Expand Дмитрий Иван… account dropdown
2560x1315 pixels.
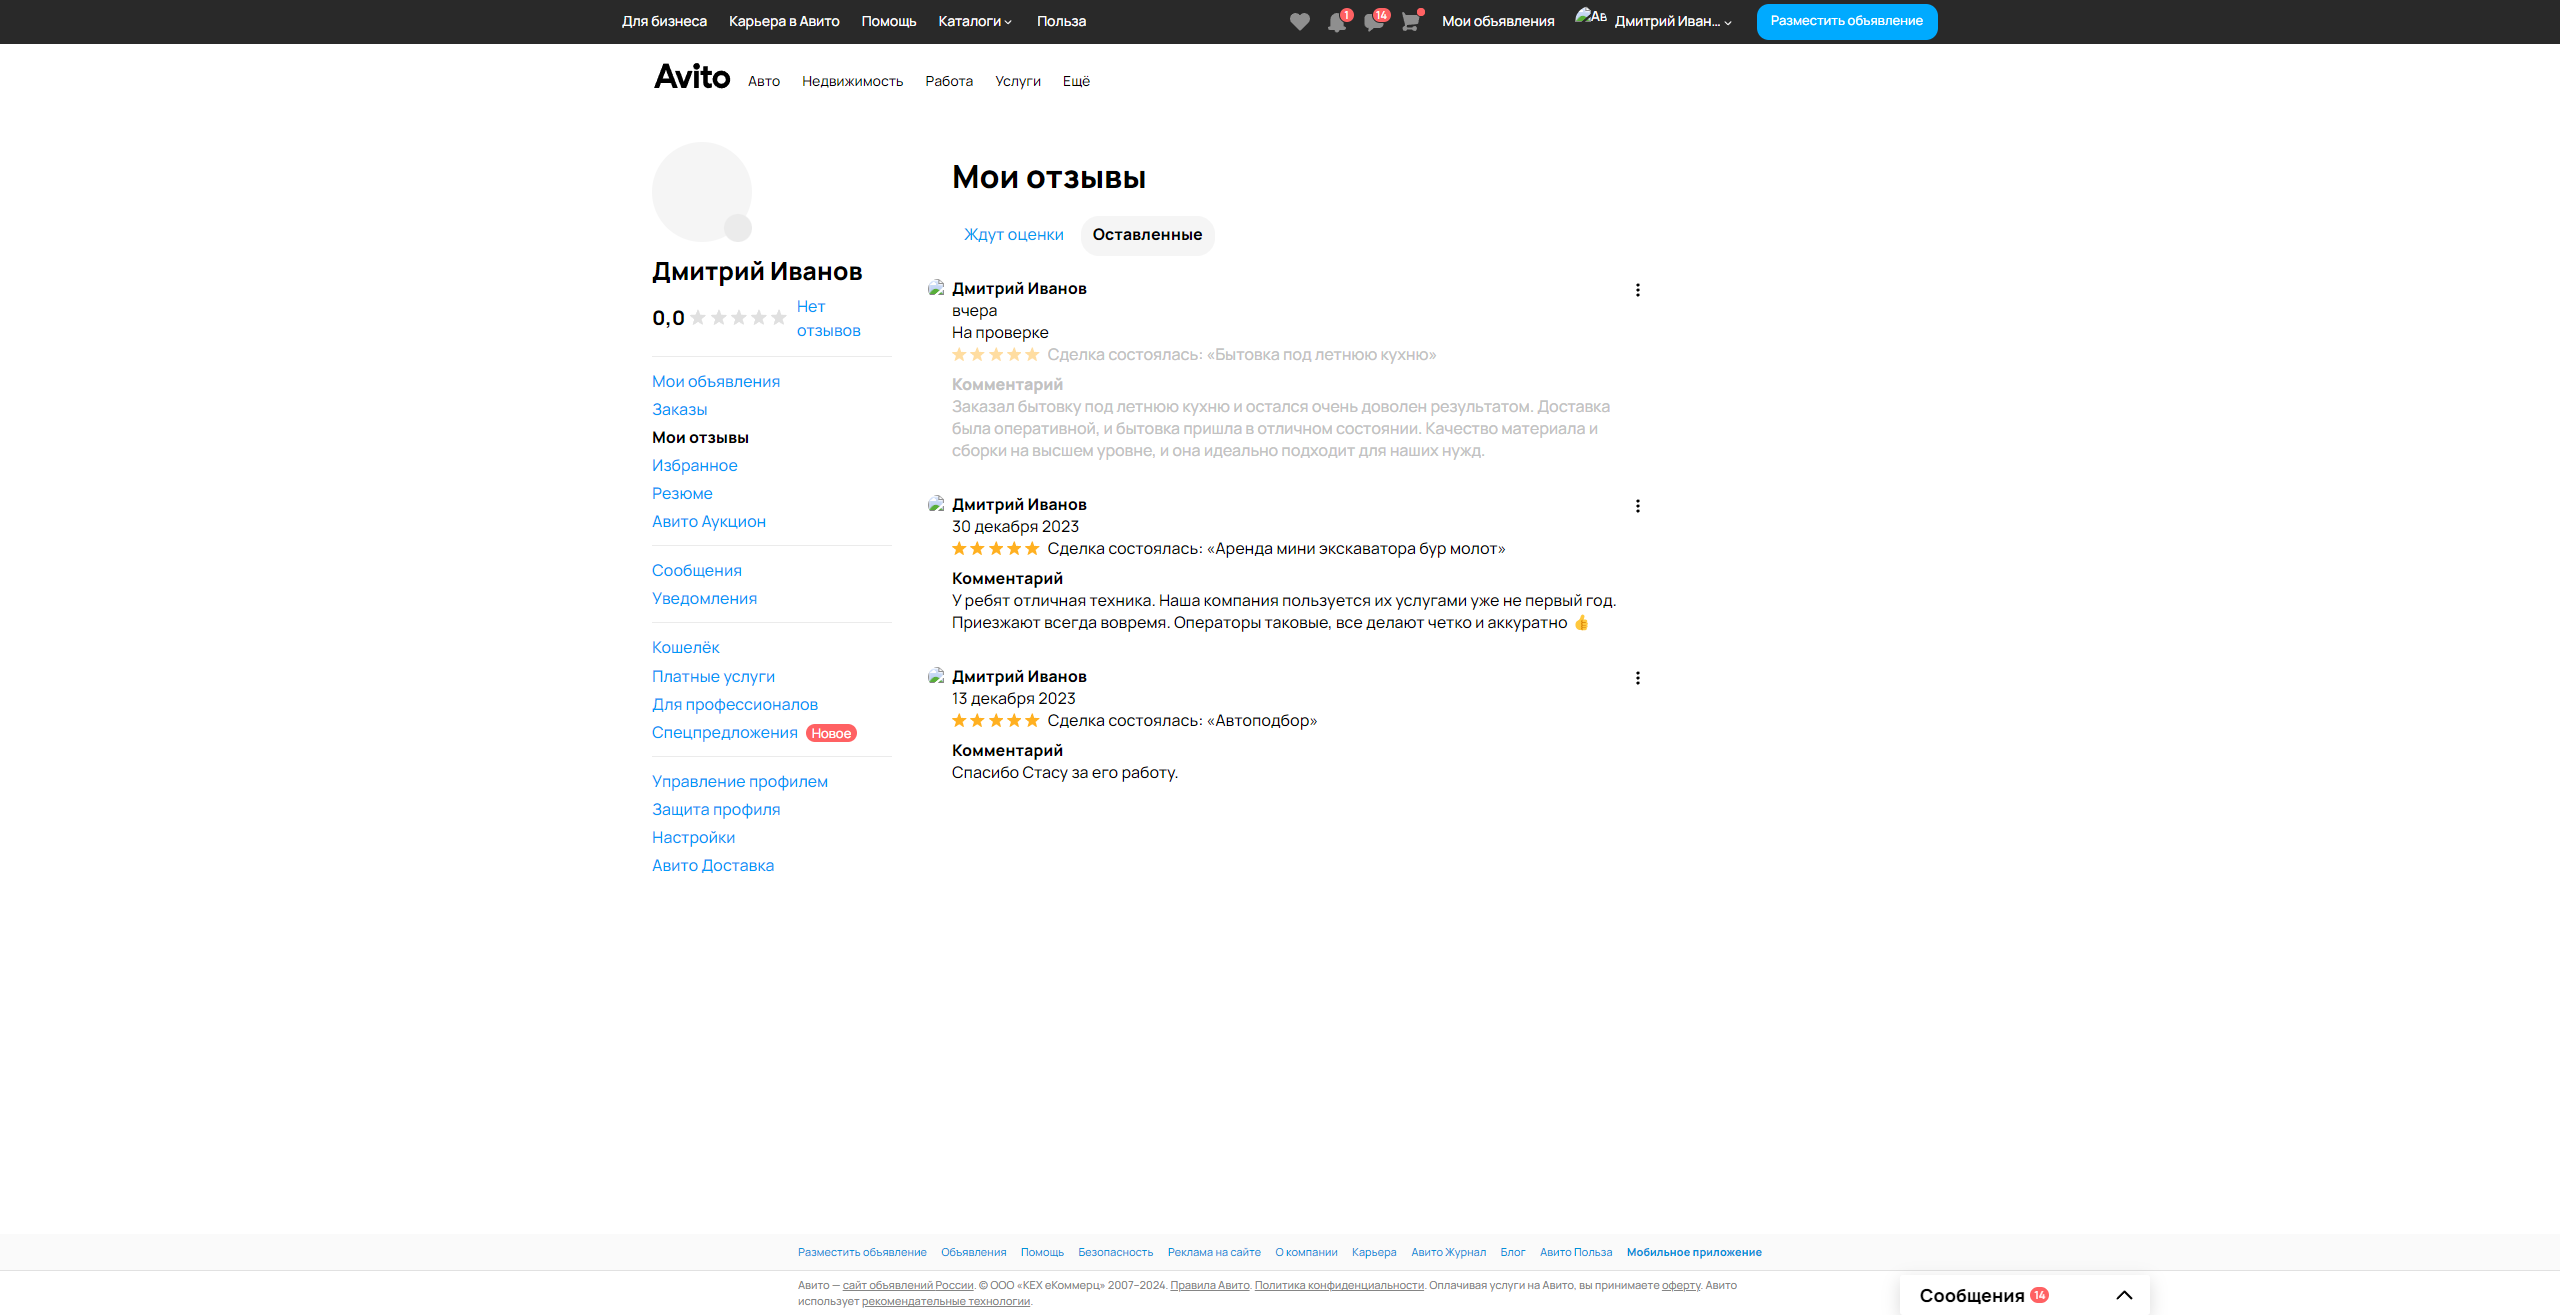1672,21
